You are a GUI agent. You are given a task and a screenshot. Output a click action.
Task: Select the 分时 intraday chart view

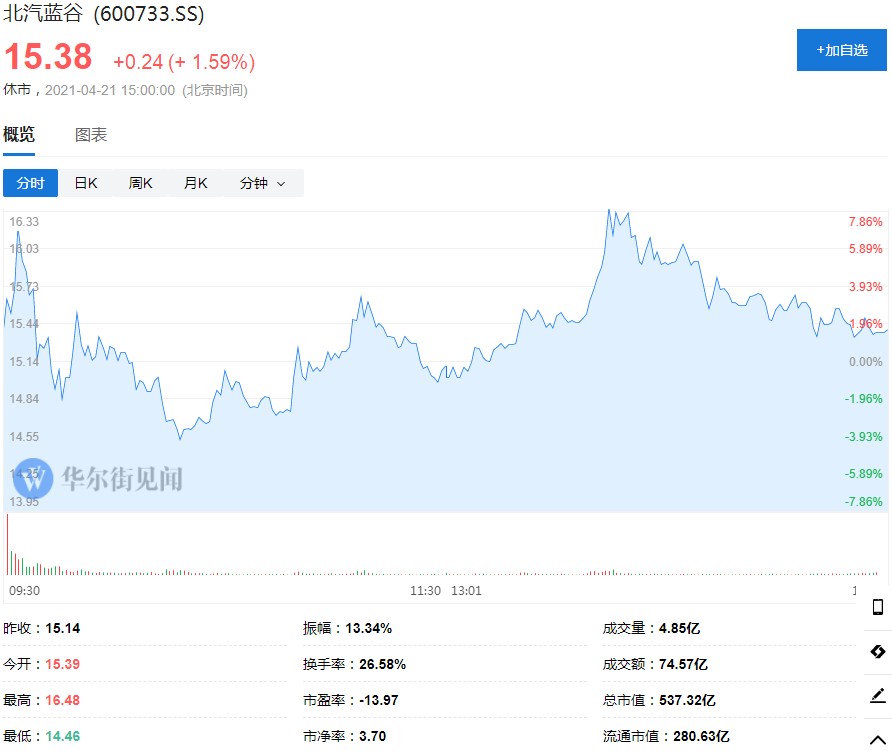(30, 183)
